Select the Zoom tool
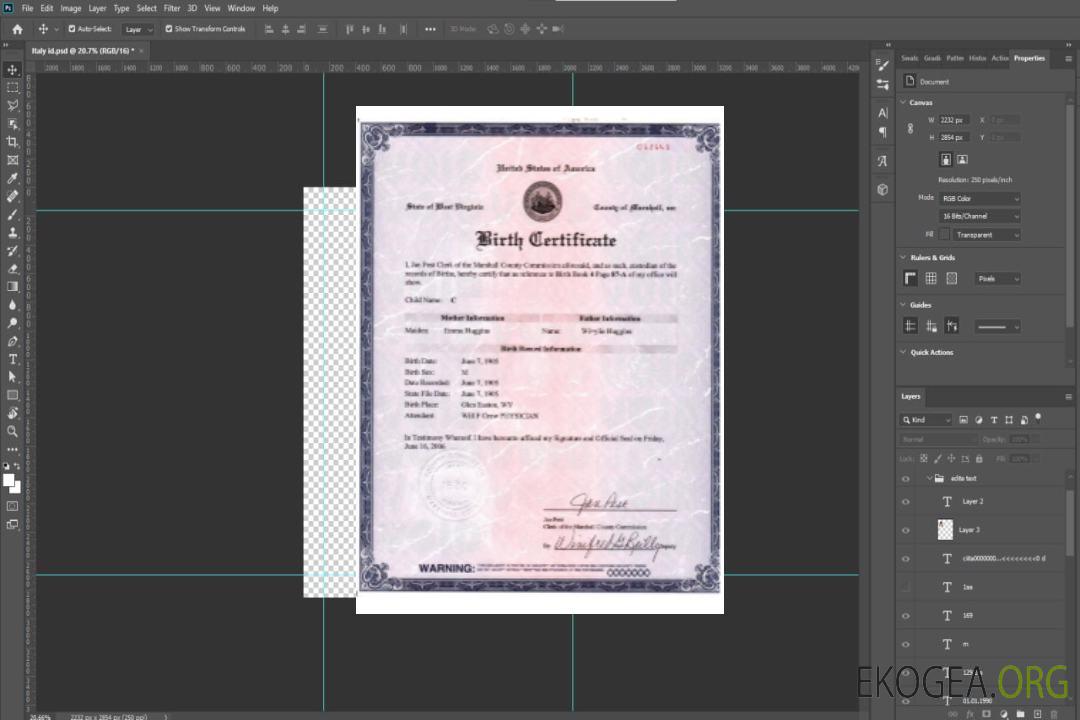 [12, 431]
